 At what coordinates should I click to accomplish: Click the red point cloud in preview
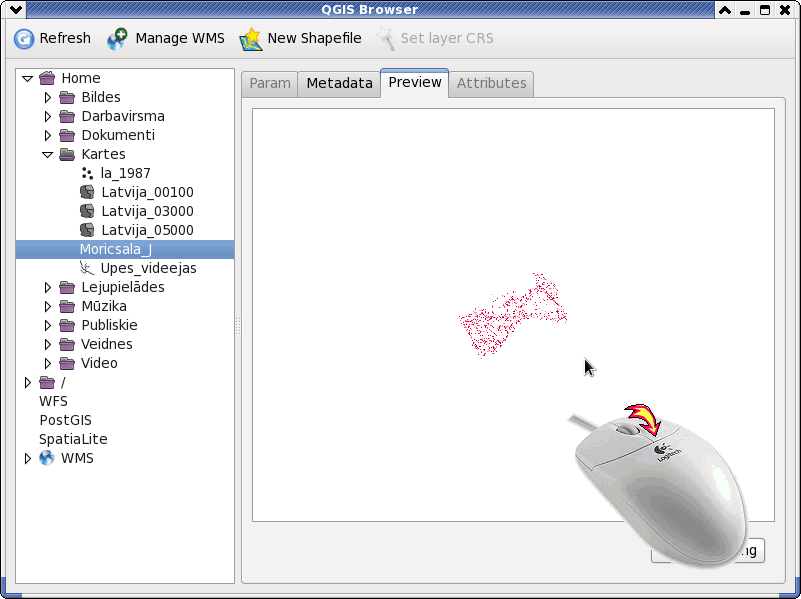pyautogui.click(x=512, y=315)
